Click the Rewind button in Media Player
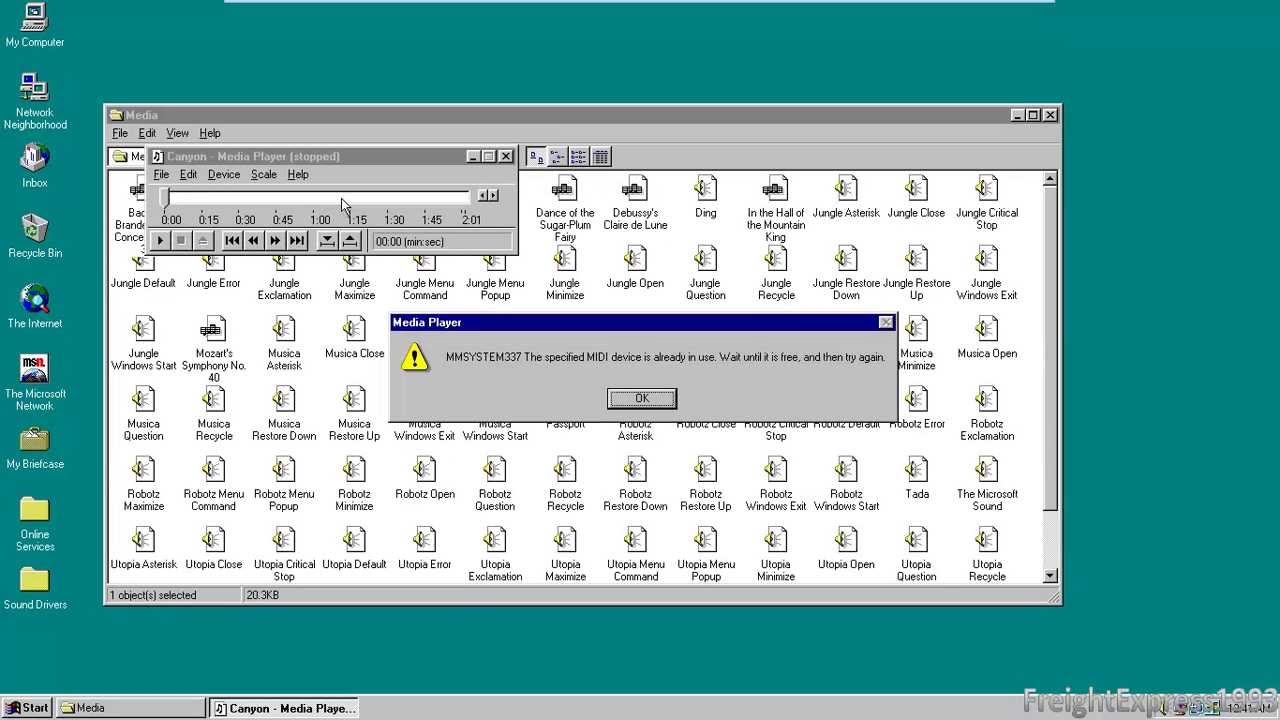 click(254, 241)
